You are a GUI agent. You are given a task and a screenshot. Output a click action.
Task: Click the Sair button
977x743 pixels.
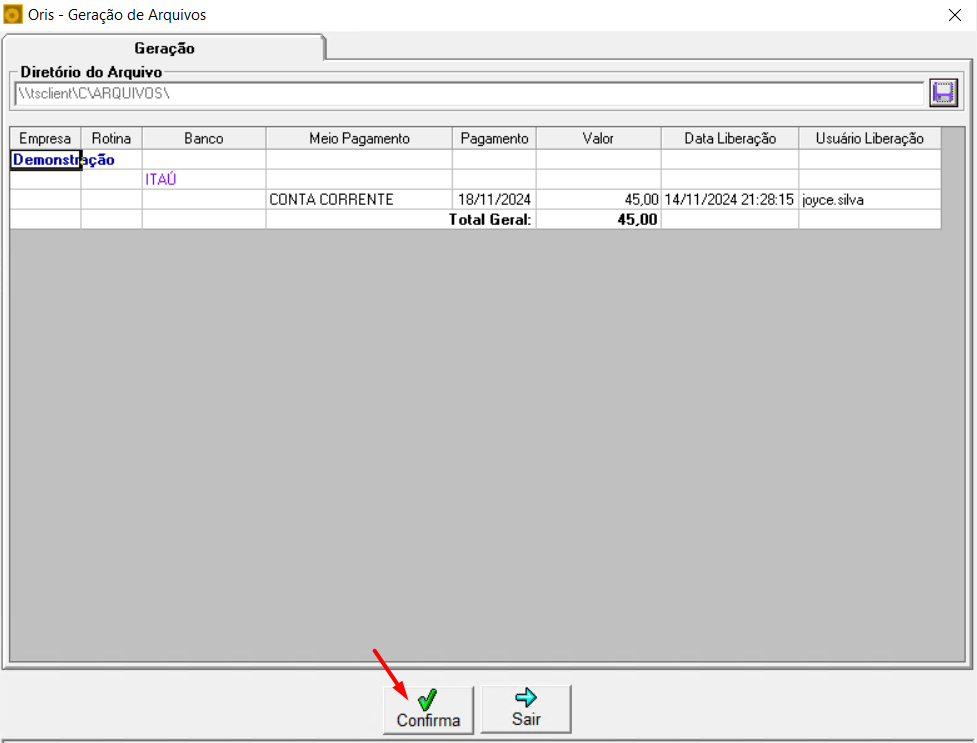526,709
